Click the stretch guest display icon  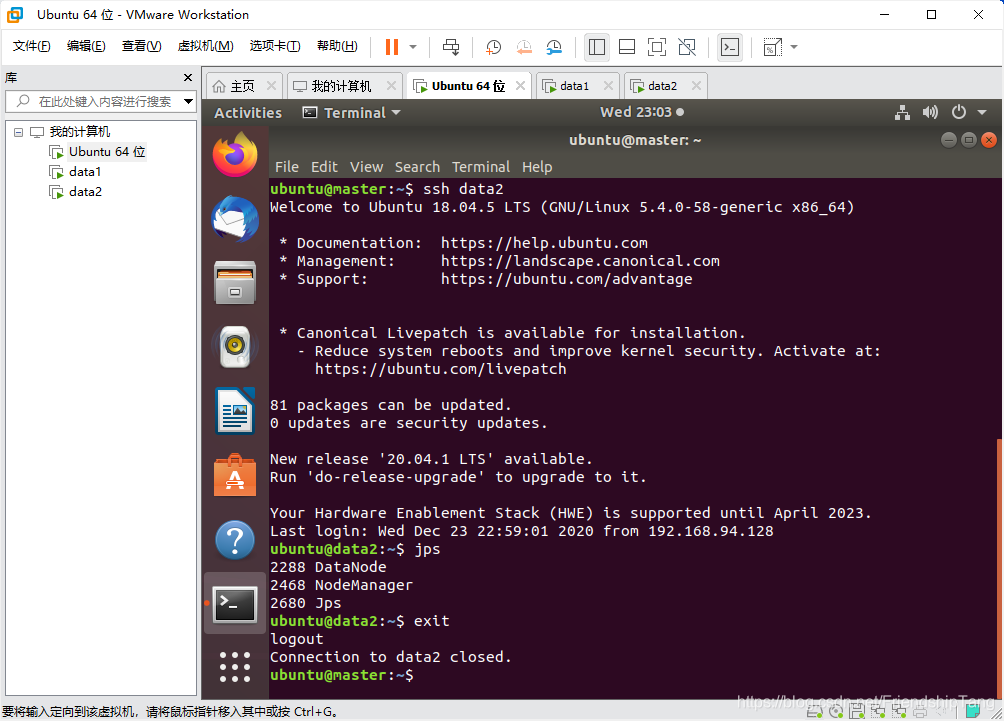pyautogui.click(x=772, y=47)
